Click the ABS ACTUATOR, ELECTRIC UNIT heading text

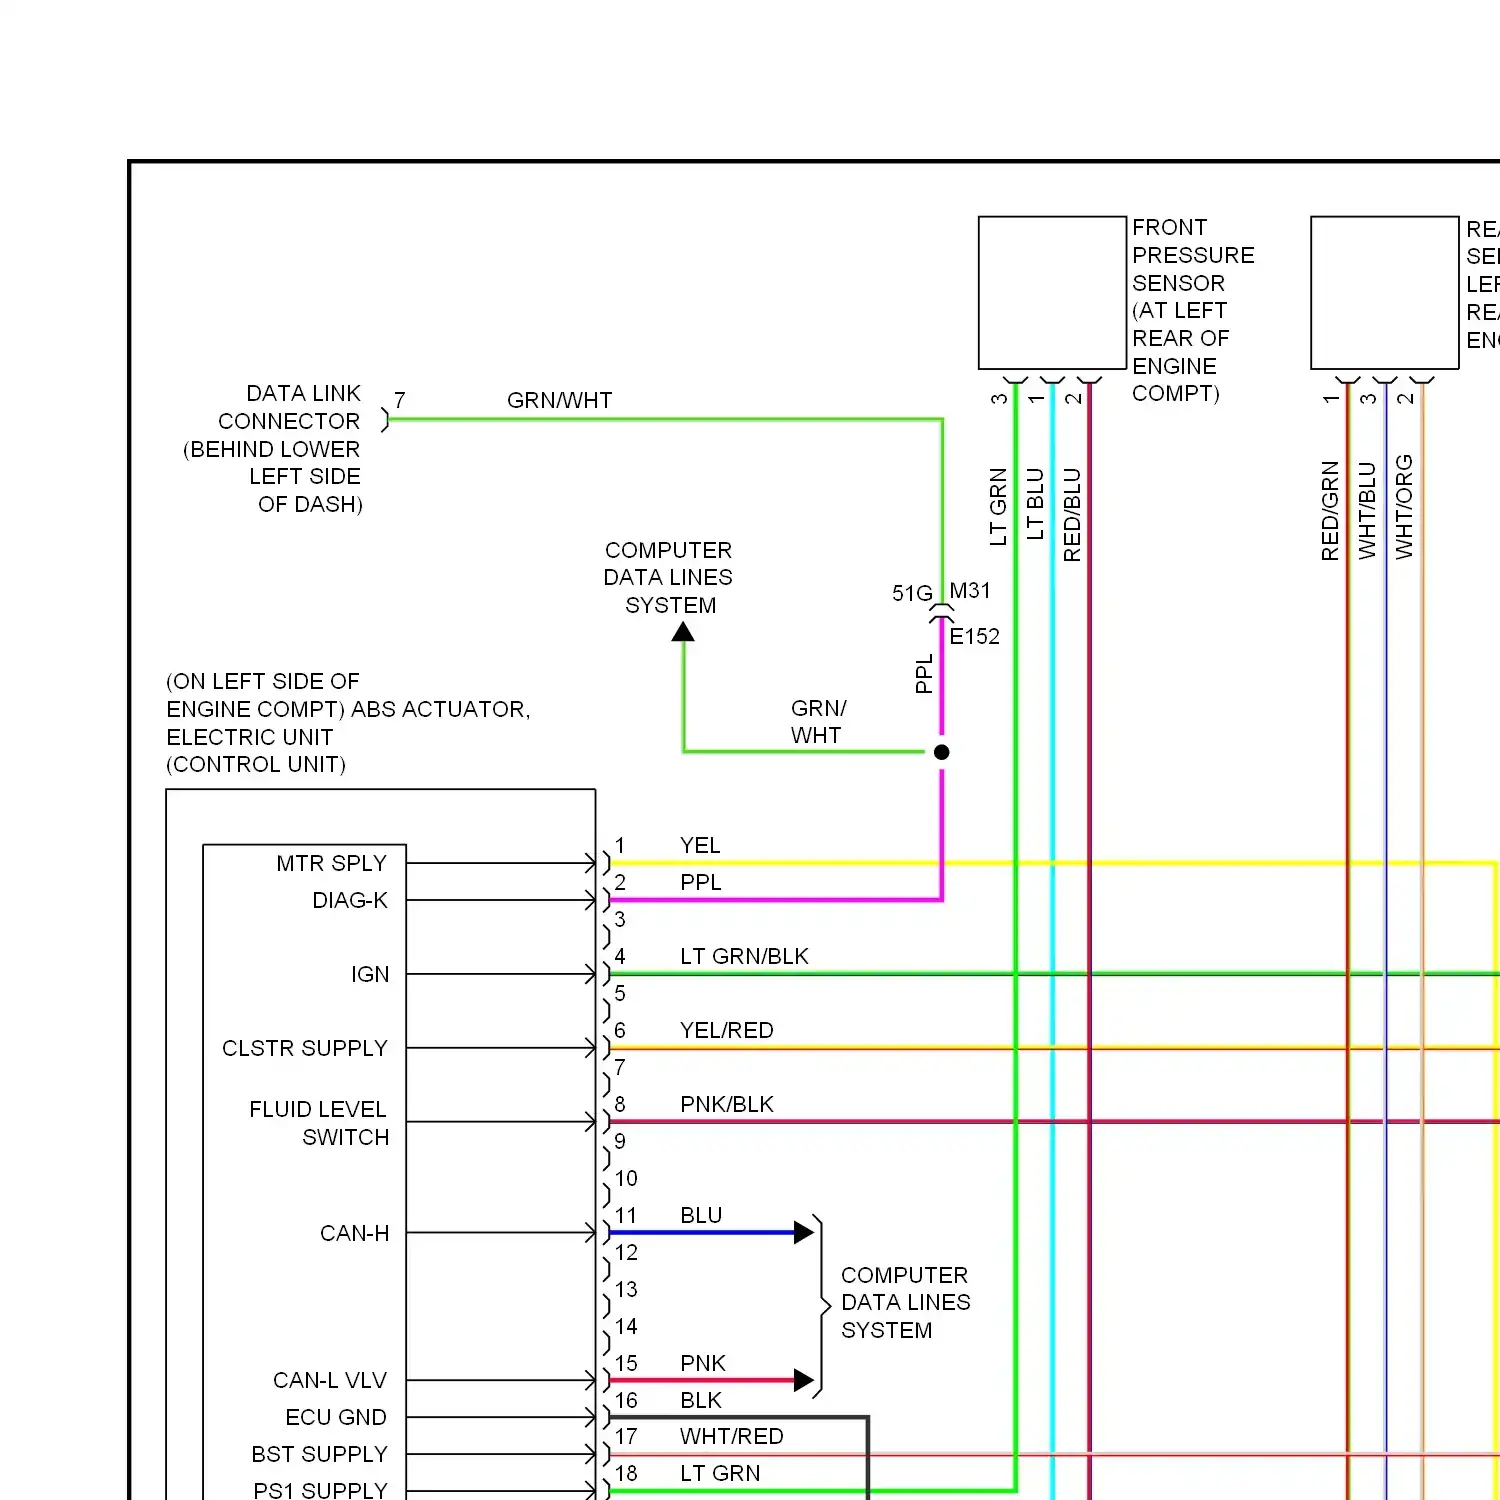pyautogui.click(x=348, y=723)
